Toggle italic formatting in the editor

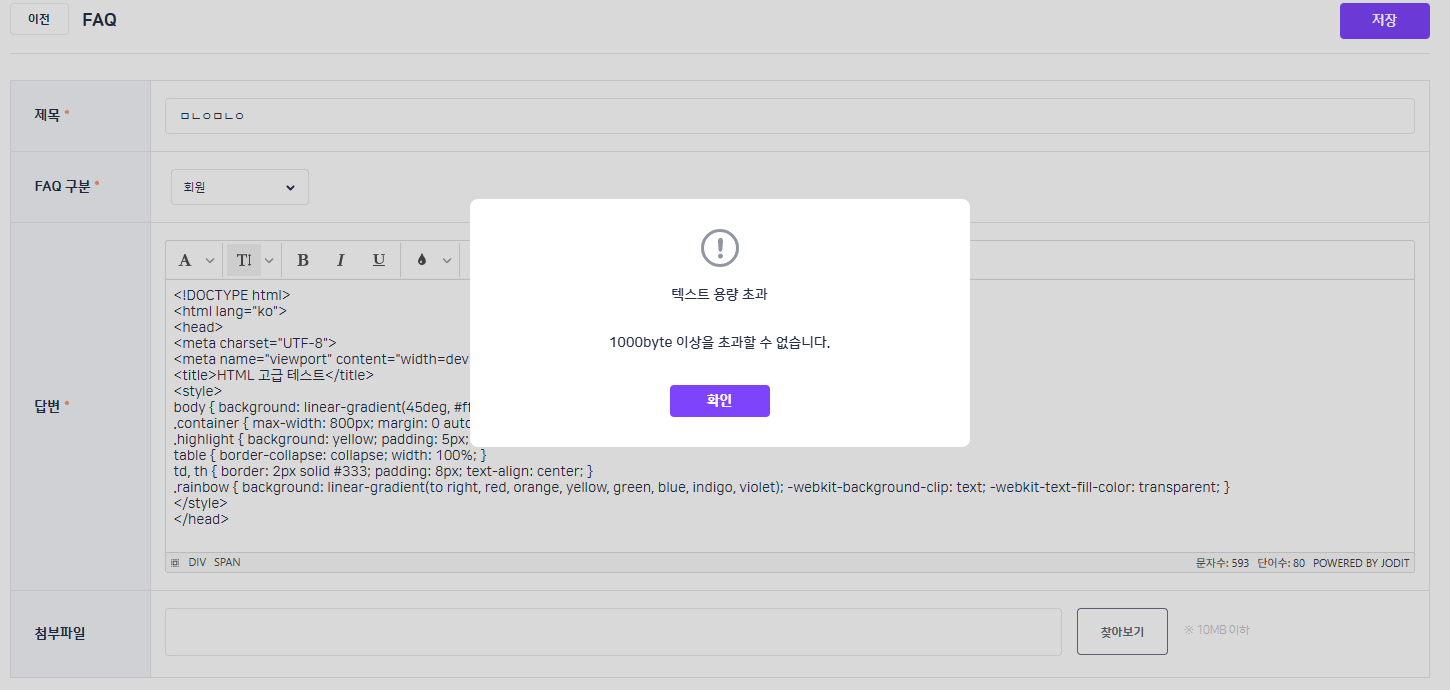point(340,260)
